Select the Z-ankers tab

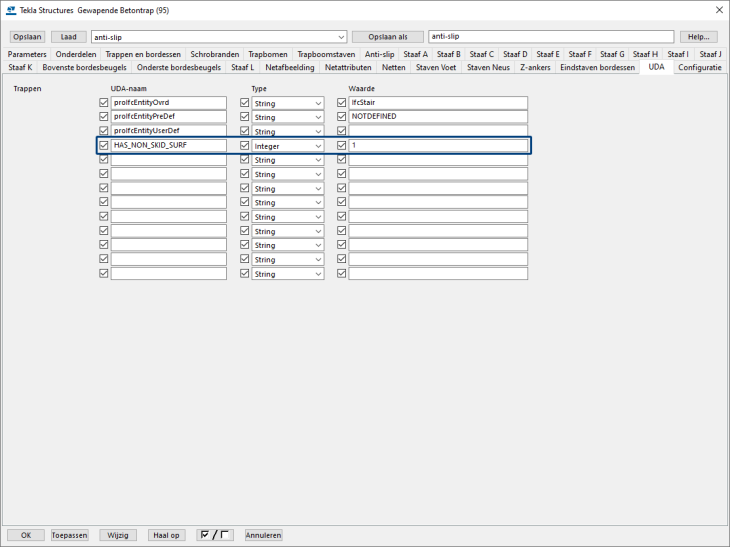tap(535, 67)
